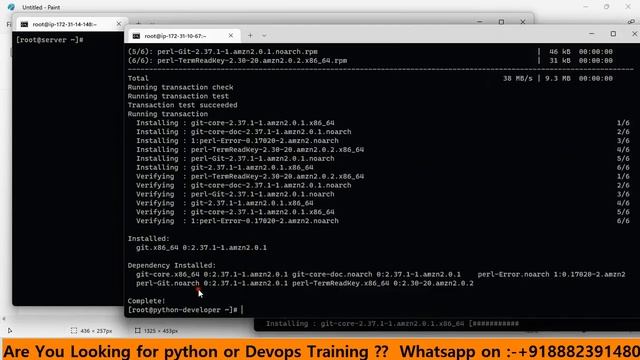Close the Paint window
Screen dimensions: 640x360
click(628, 7)
